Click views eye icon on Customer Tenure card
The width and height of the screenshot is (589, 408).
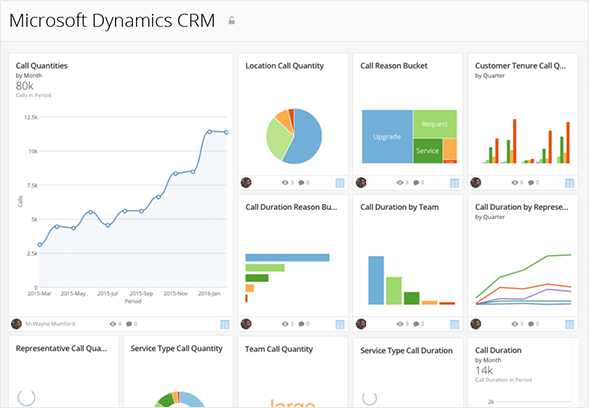(x=515, y=183)
